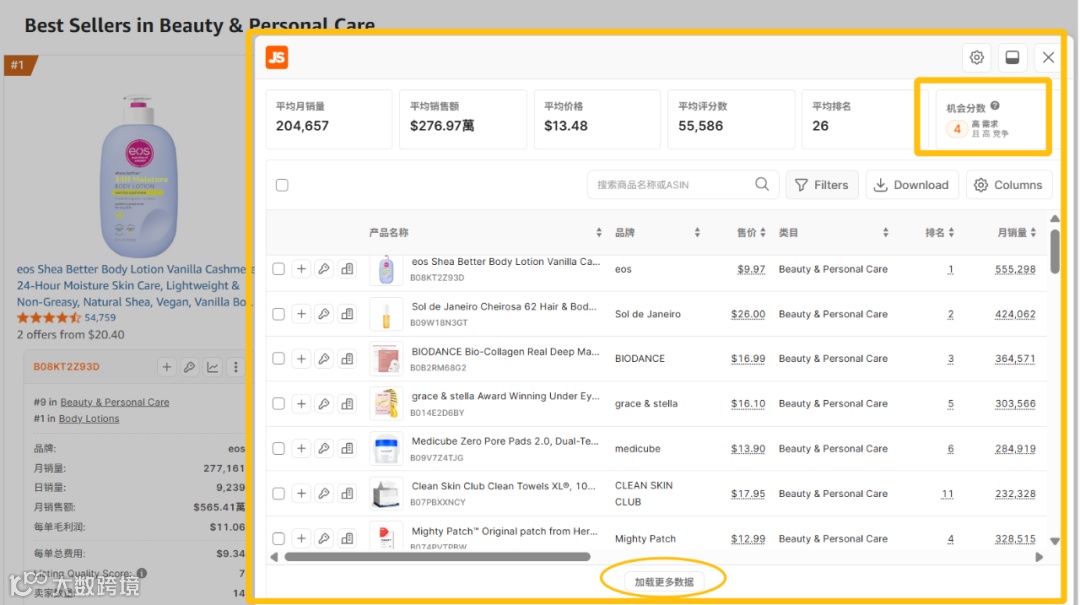Click plus icon for eos Shea Better row
This screenshot has height=605, width=1080.
coord(301,269)
